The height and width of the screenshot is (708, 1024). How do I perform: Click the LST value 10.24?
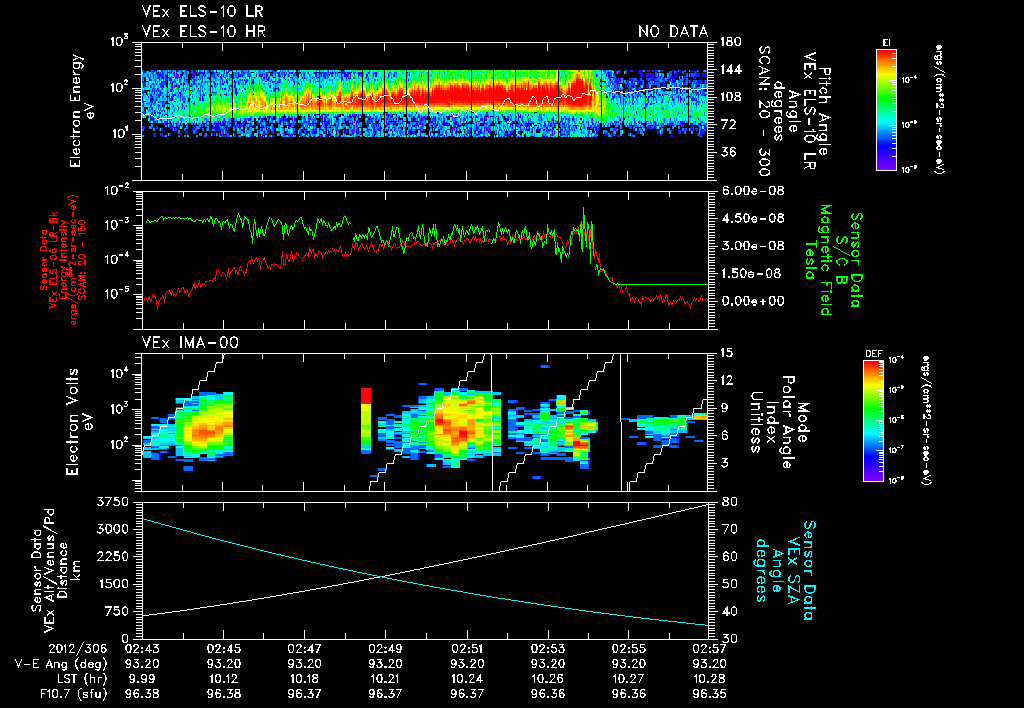point(466,679)
